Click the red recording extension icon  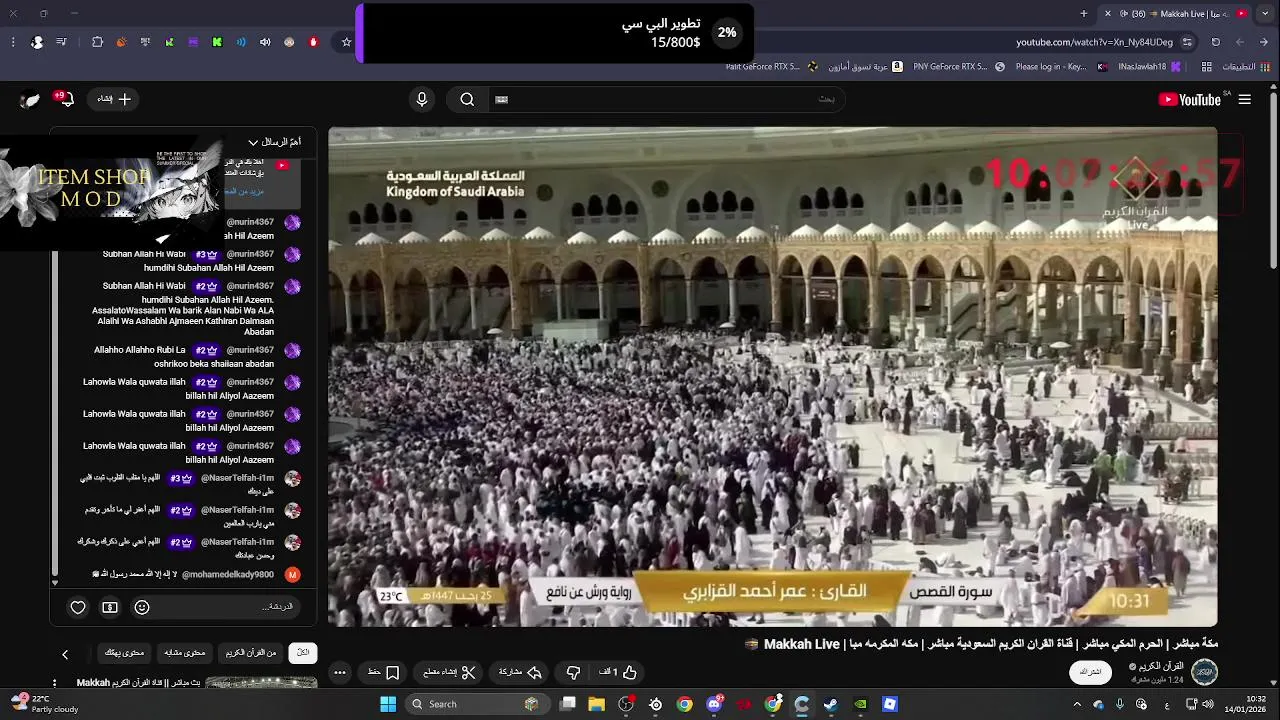313,42
